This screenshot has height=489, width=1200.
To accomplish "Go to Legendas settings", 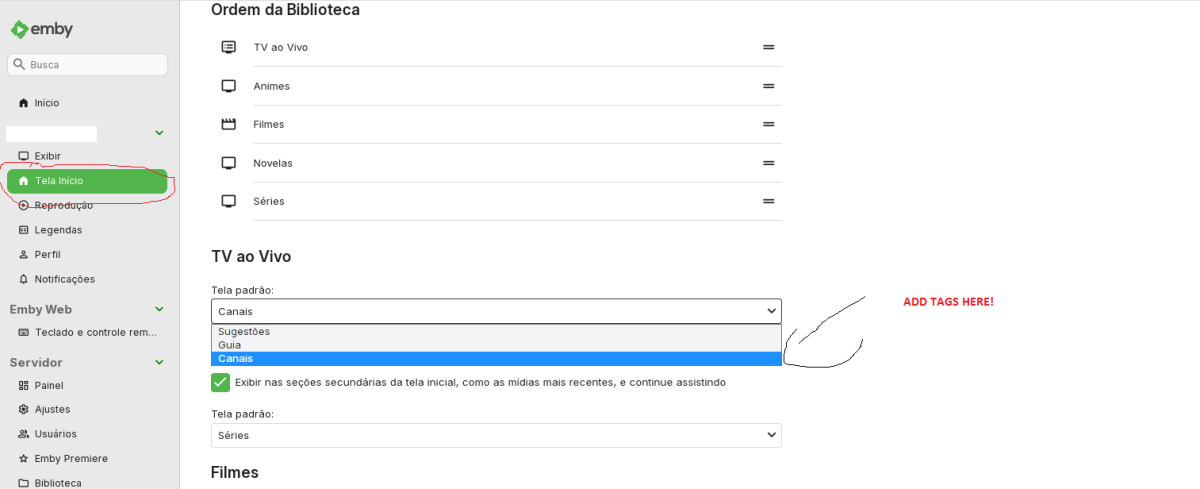I will pyautogui.click(x=58, y=230).
